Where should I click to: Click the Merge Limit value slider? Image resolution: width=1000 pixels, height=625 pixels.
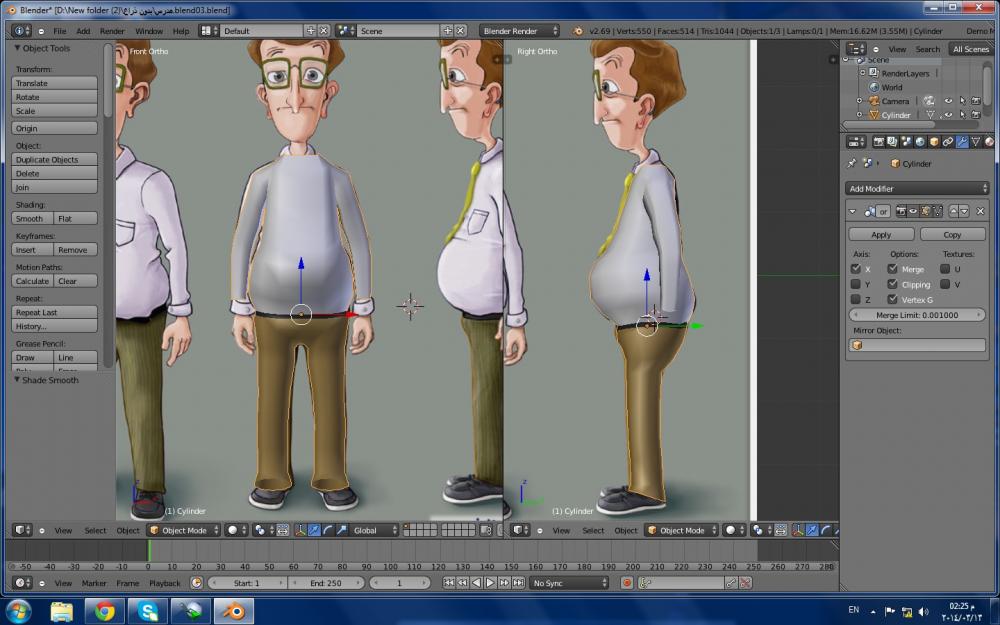point(916,315)
